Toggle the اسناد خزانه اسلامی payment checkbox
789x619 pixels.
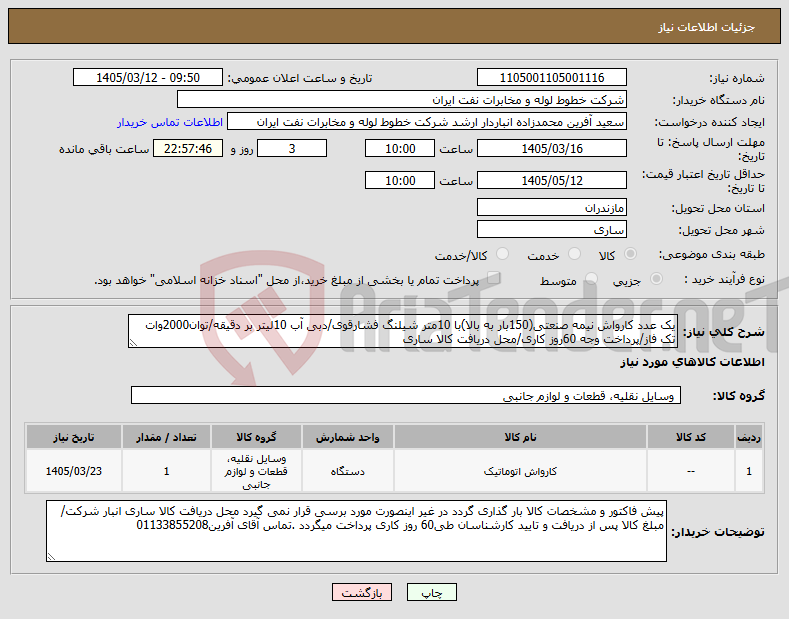(493, 278)
